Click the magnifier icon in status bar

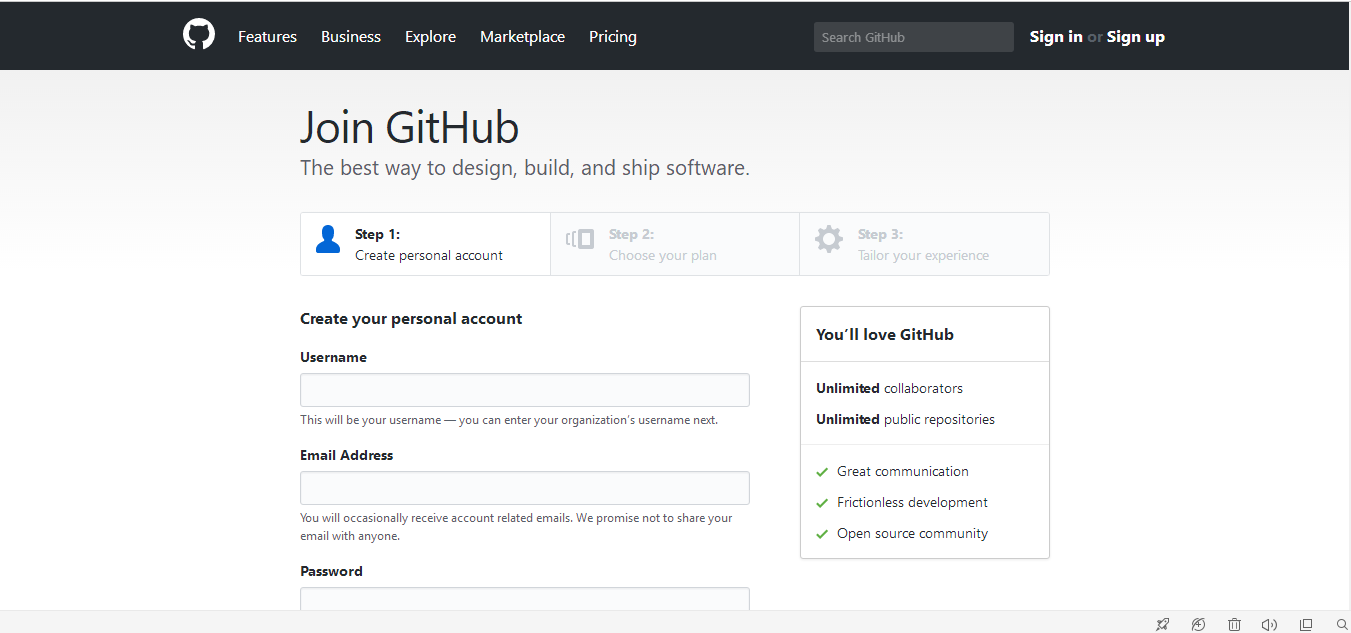(x=1342, y=625)
